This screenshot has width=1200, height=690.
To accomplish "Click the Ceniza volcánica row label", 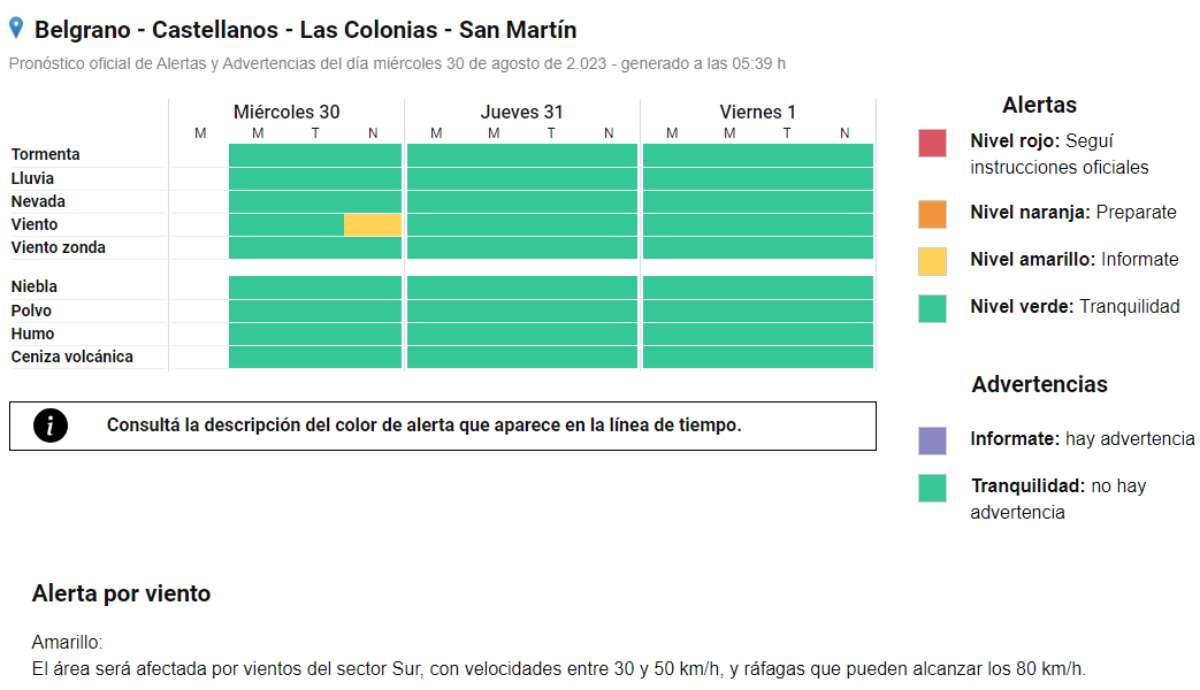I will point(72,357).
